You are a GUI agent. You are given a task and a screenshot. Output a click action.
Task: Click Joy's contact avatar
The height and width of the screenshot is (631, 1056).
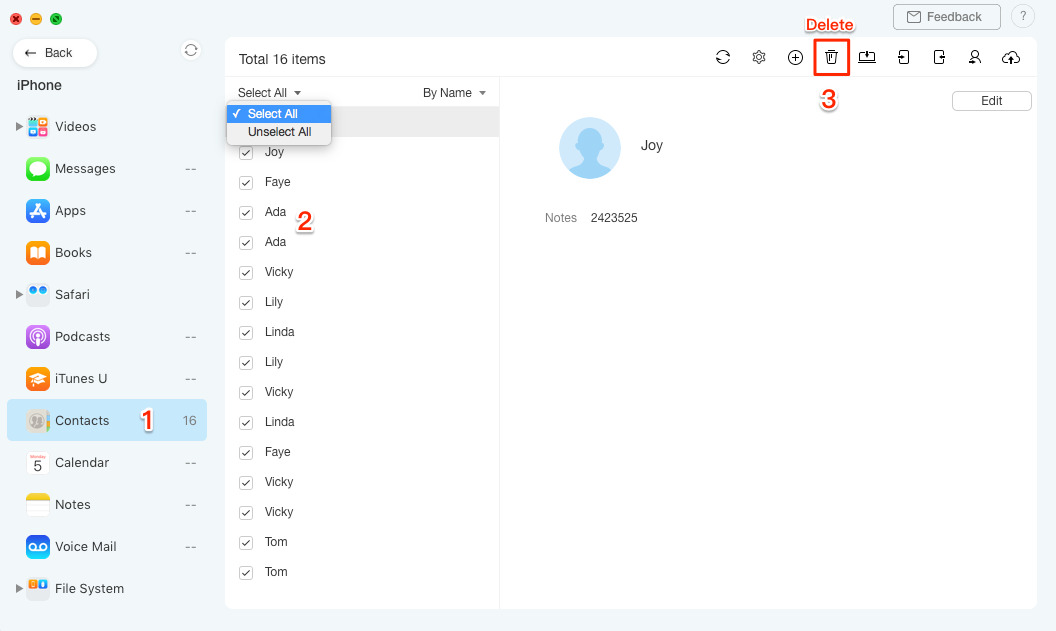coord(590,148)
